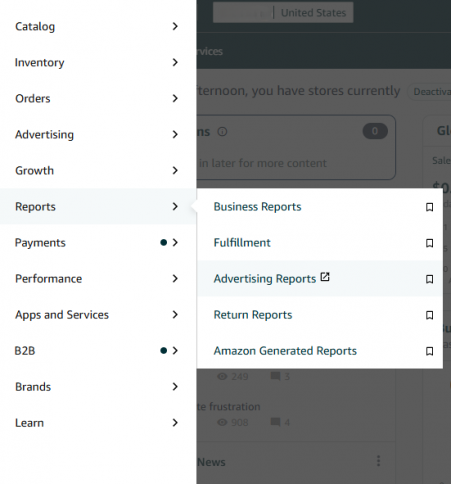This screenshot has height=484, width=451.
Task: Open the News section three-dot menu
Action: pos(378,461)
